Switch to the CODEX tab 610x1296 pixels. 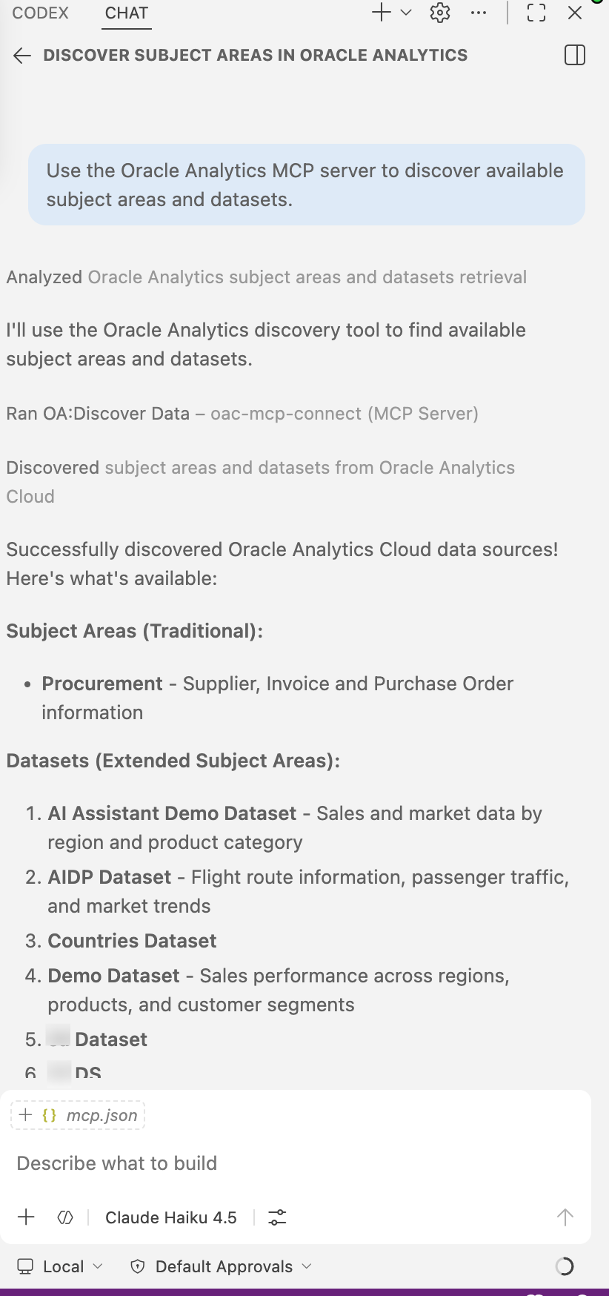pos(40,13)
